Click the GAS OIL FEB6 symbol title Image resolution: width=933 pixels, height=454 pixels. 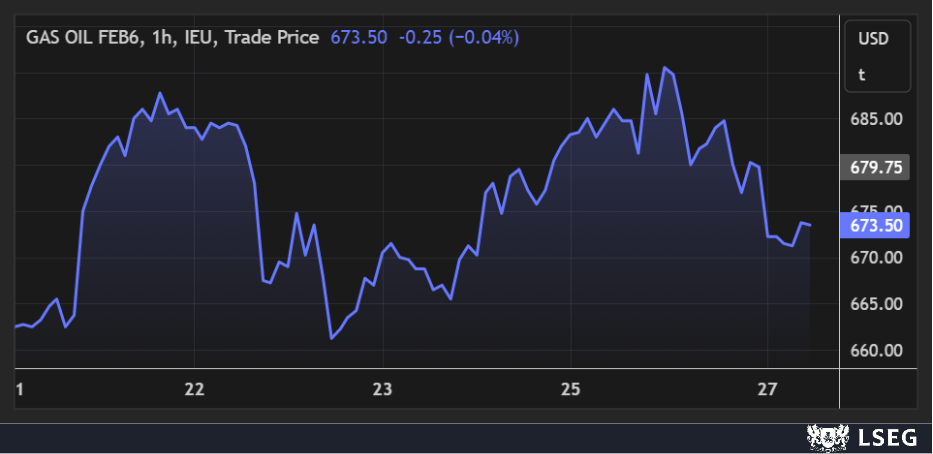click(83, 37)
